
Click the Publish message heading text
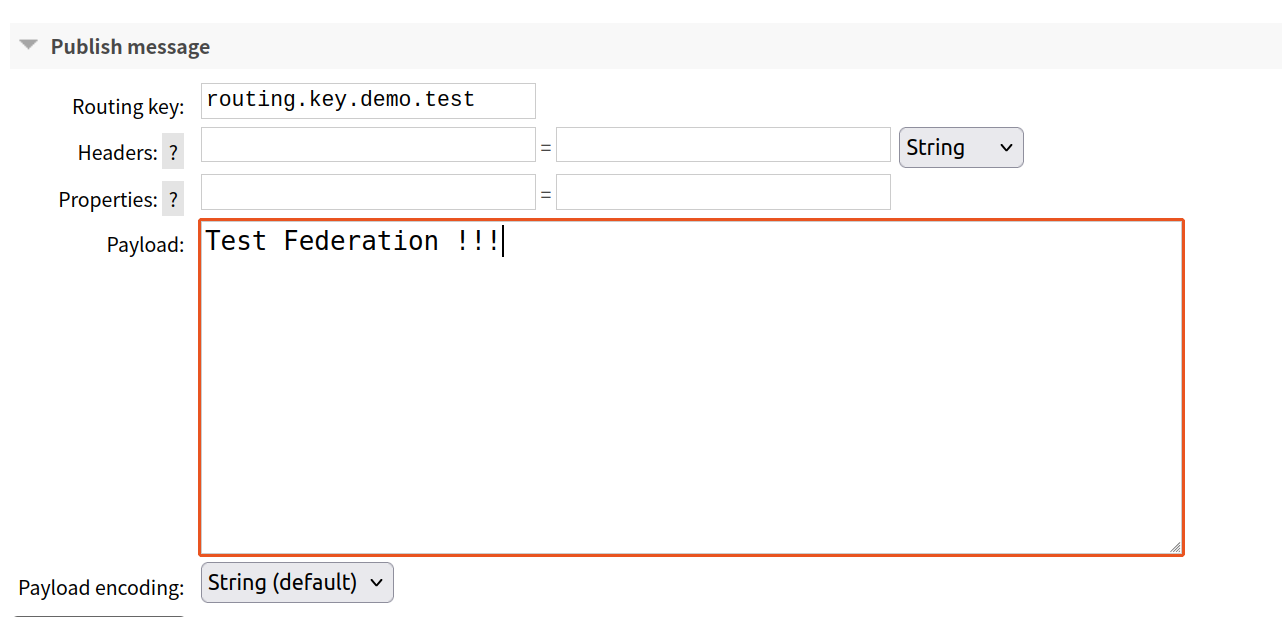(130, 47)
